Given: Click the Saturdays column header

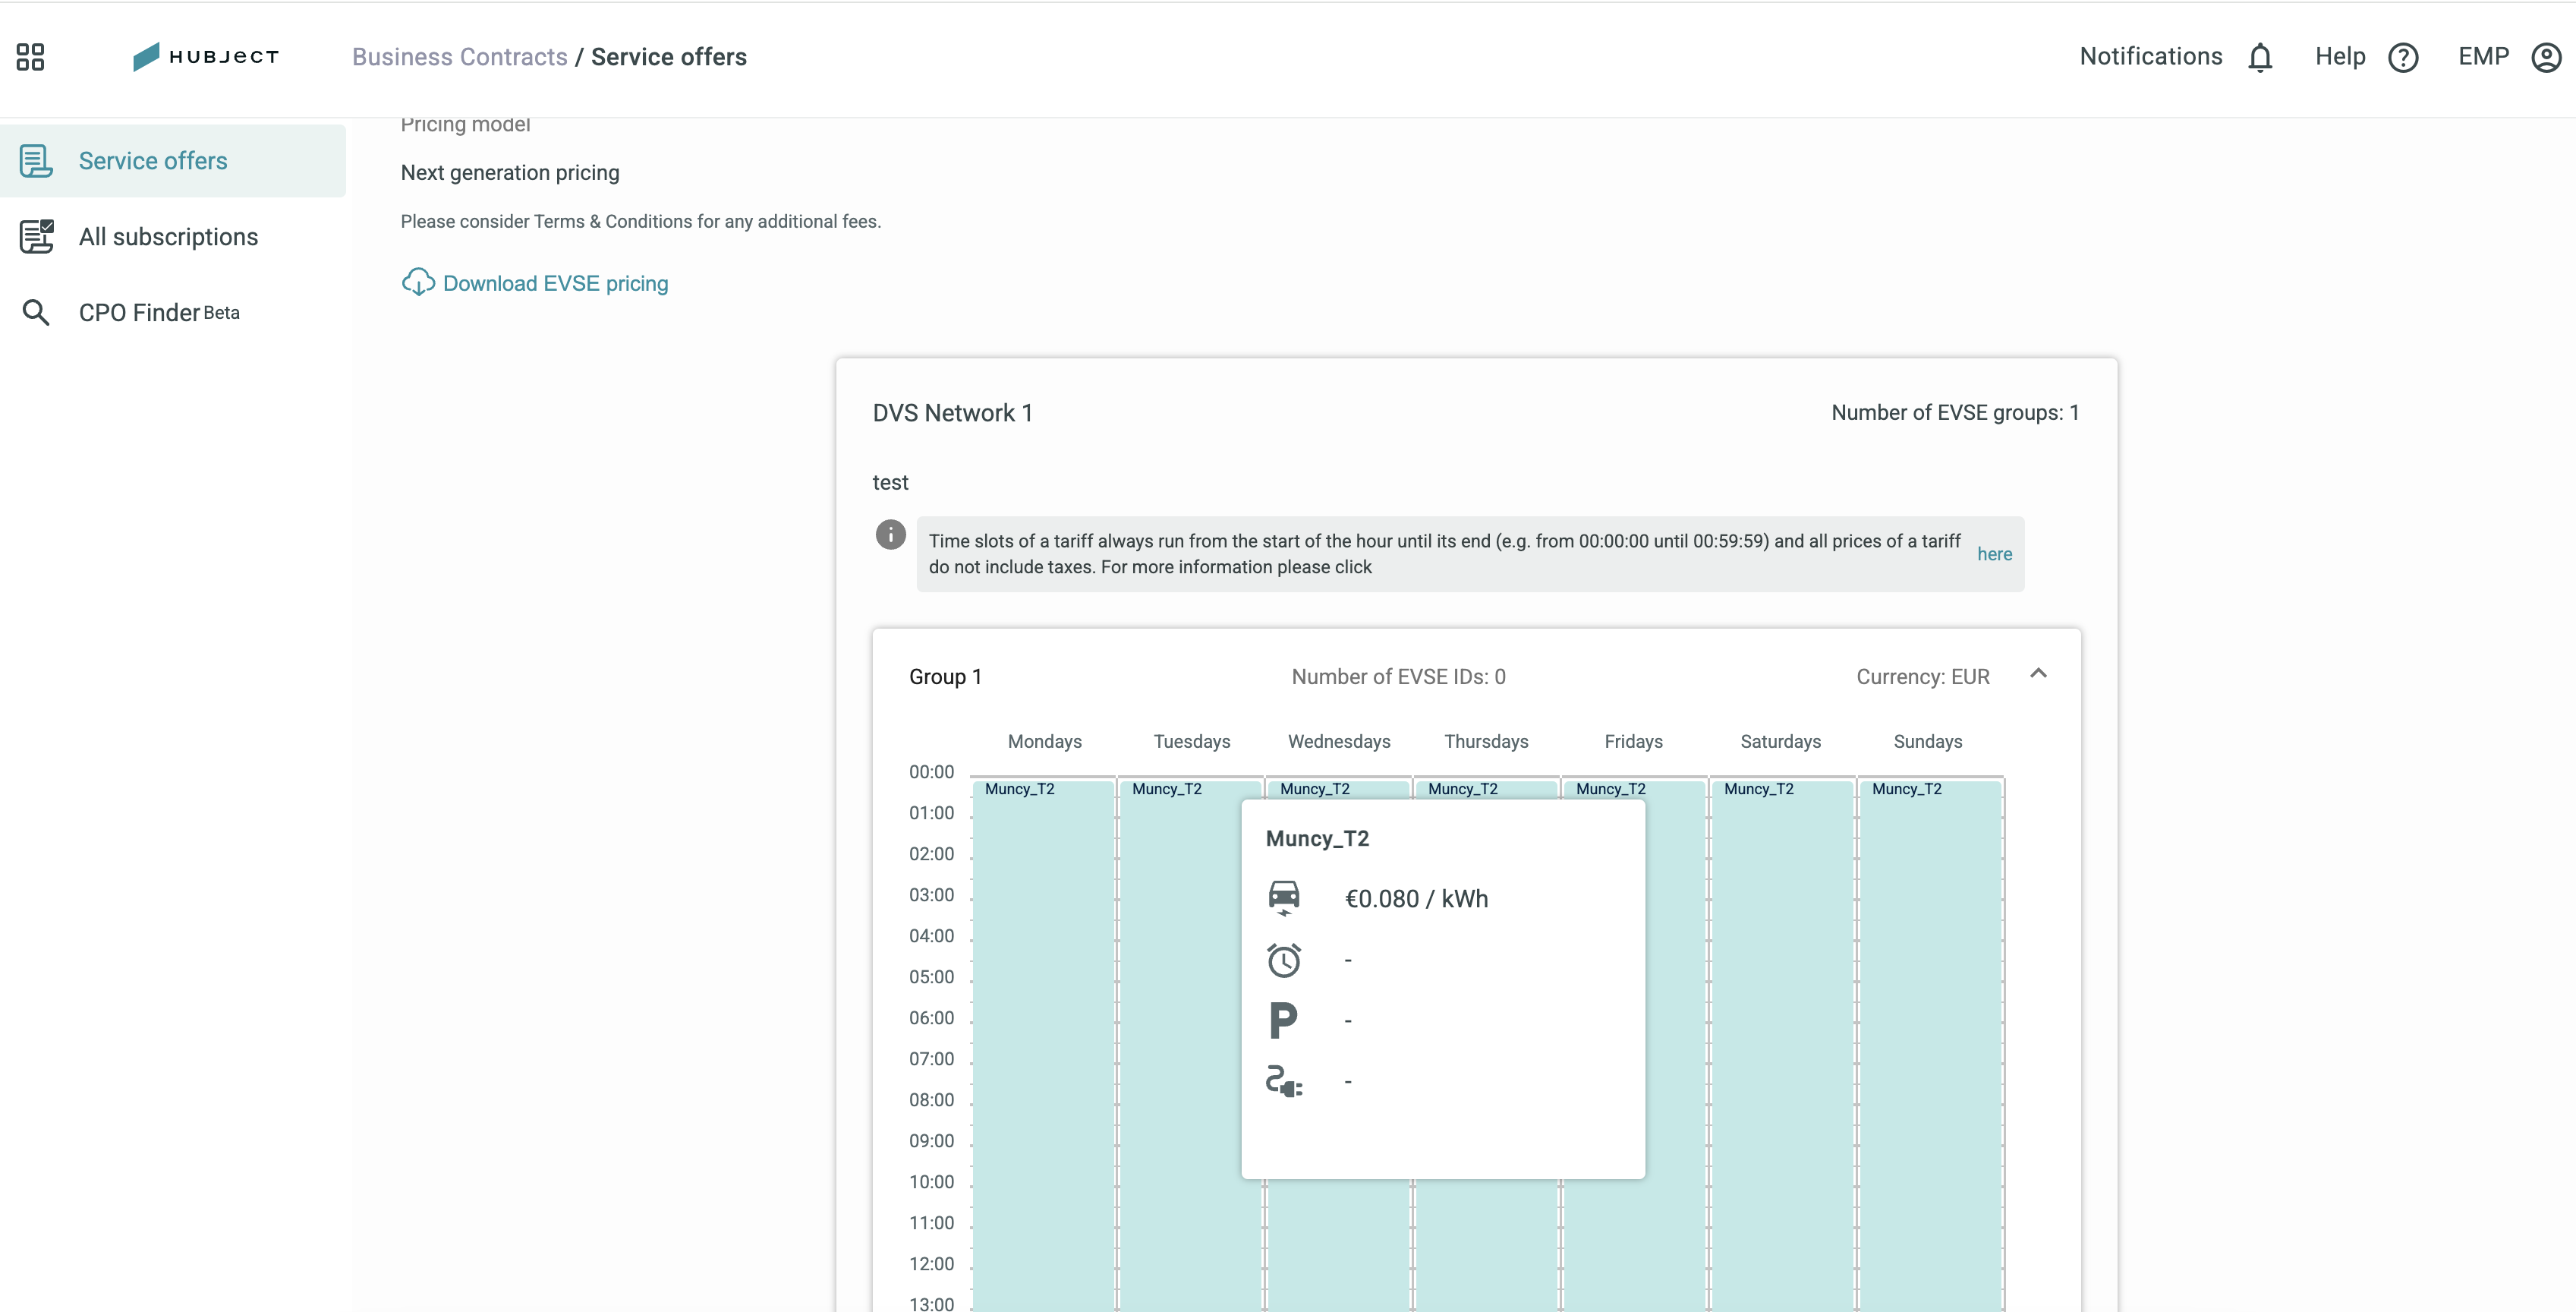Looking at the screenshot, I should [1780, 742].
